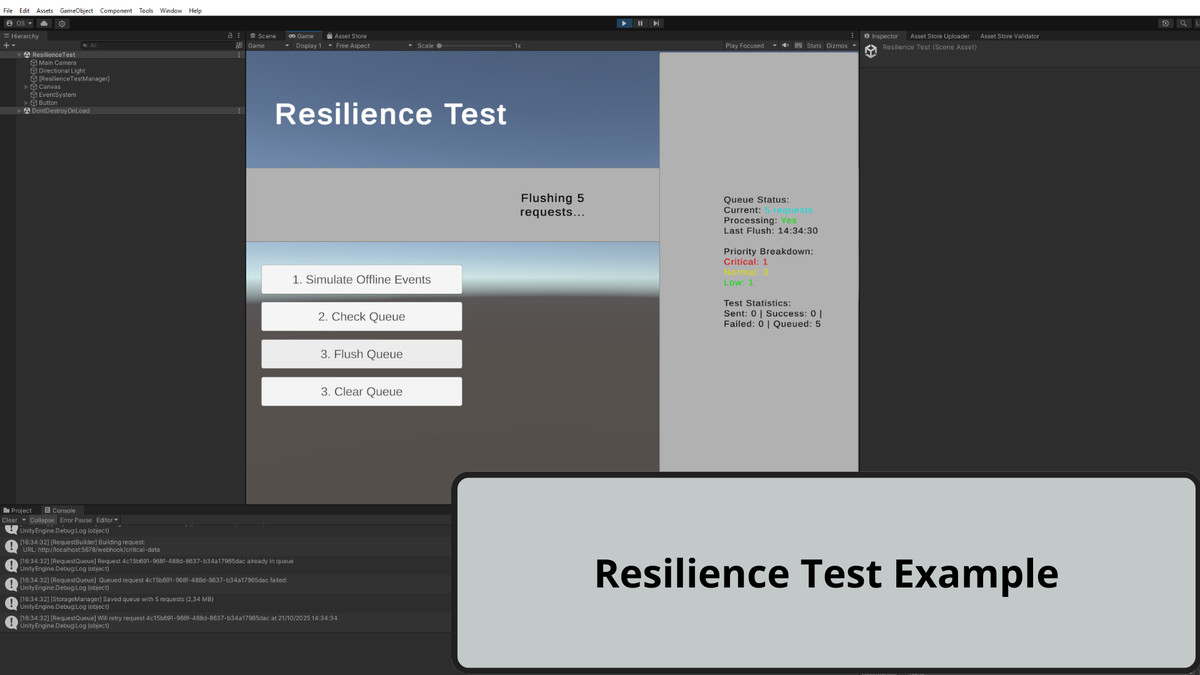
Task: Select the 'Building request' console log entry
Action: click(x=225, y=546)
